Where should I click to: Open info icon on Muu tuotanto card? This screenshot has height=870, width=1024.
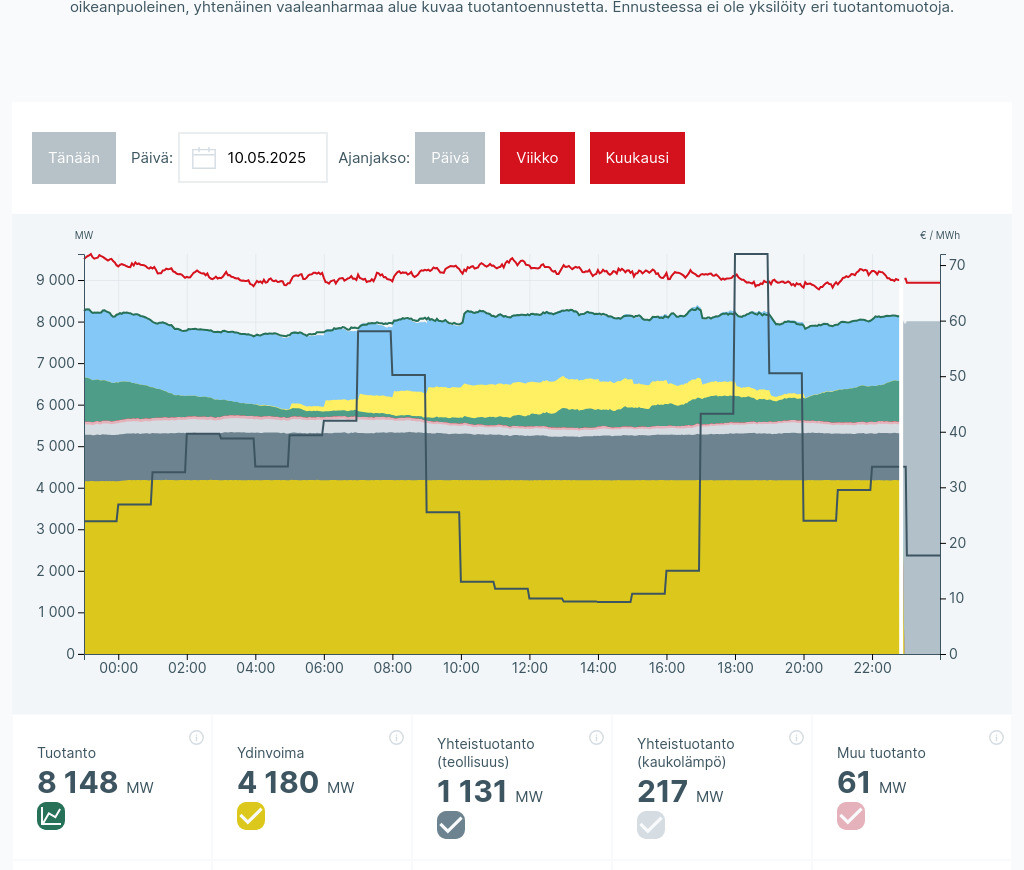click(996, 738)
